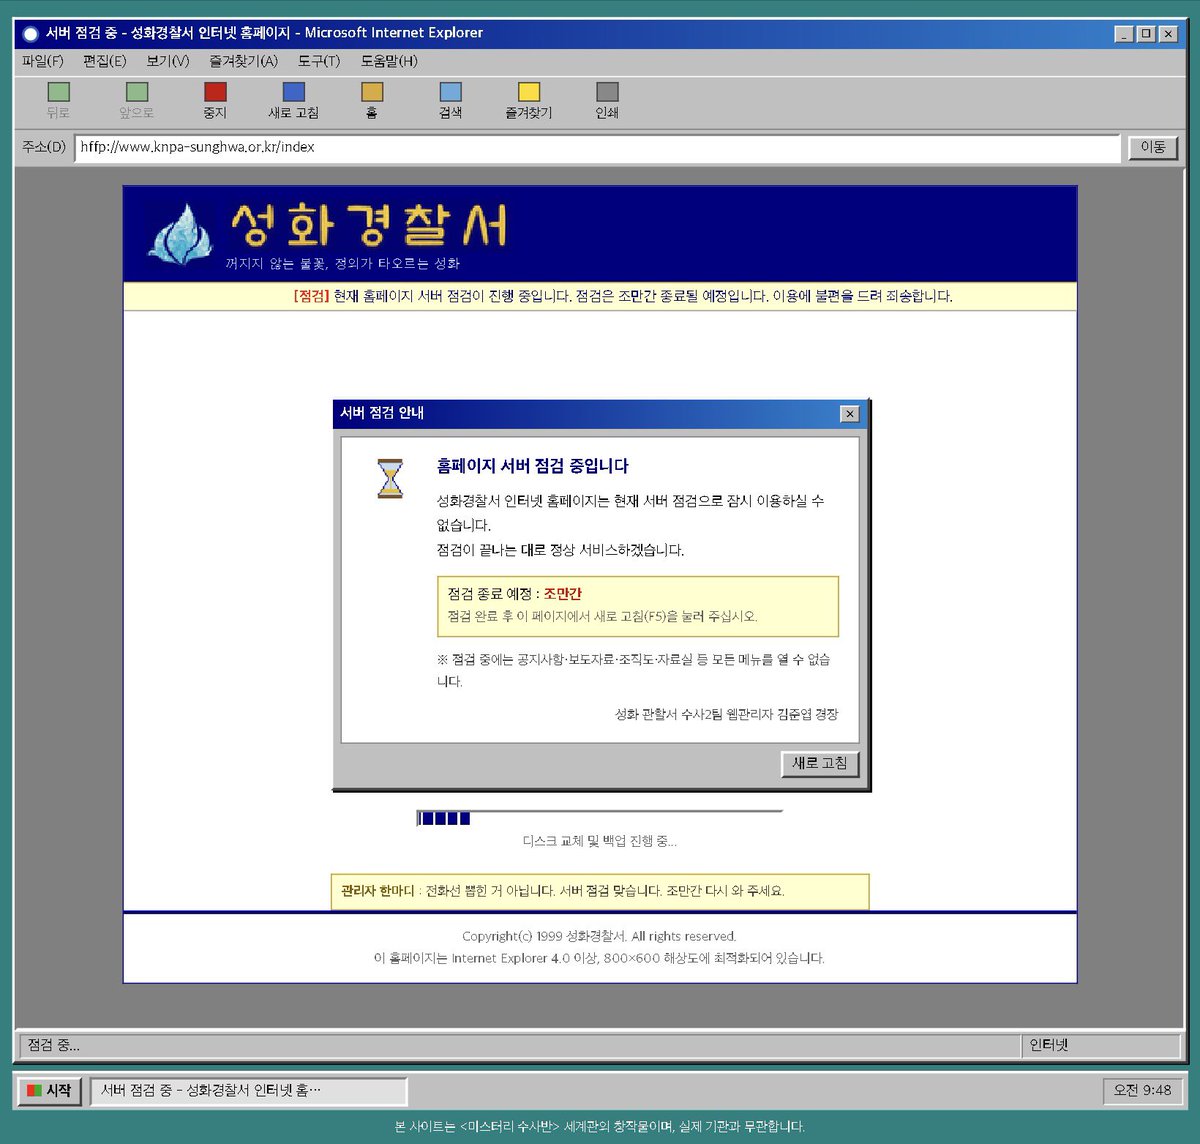Viewport: 1200px width, 1144px height.
Task: Click the 웹관리자 김준엽 경장 signature
Action: [726, 714]
